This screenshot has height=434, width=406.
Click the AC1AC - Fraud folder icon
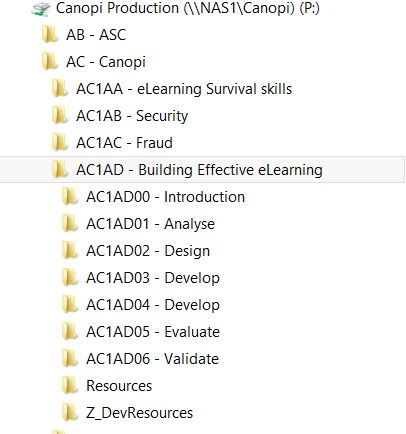pos(60,143)
